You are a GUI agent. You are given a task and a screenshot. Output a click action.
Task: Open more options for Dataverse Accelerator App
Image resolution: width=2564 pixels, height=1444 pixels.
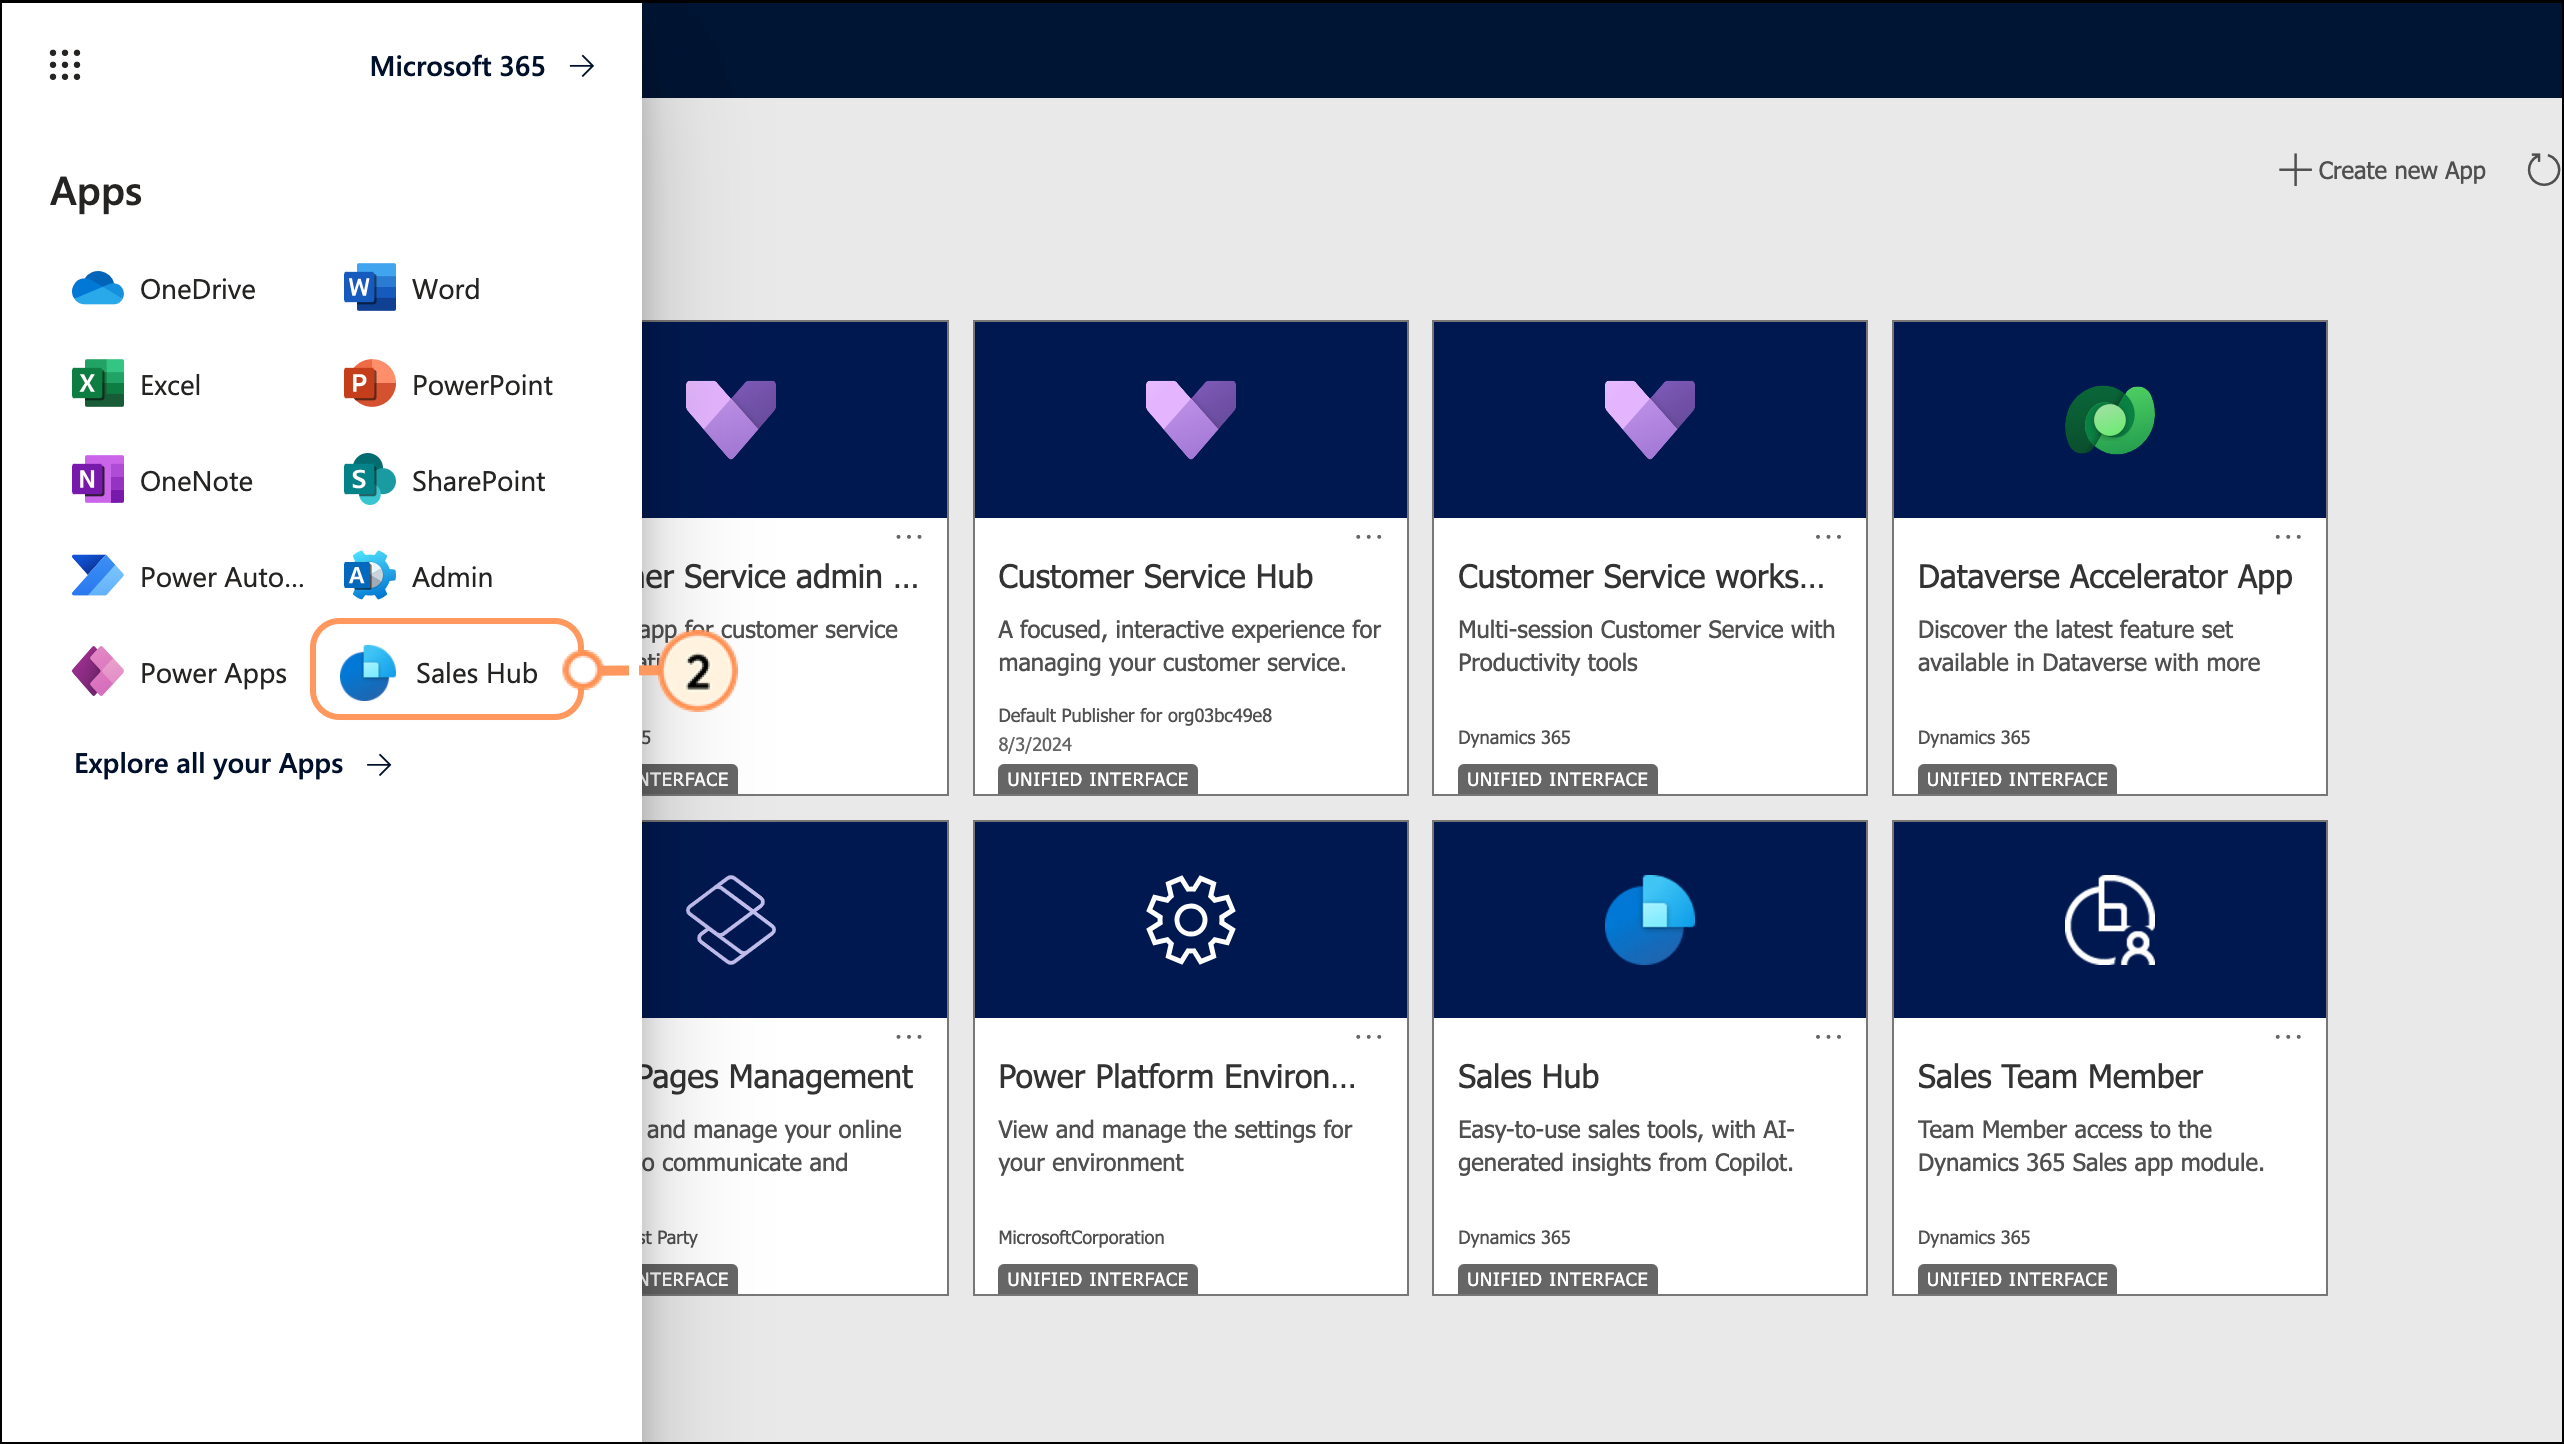[2288, 537]
